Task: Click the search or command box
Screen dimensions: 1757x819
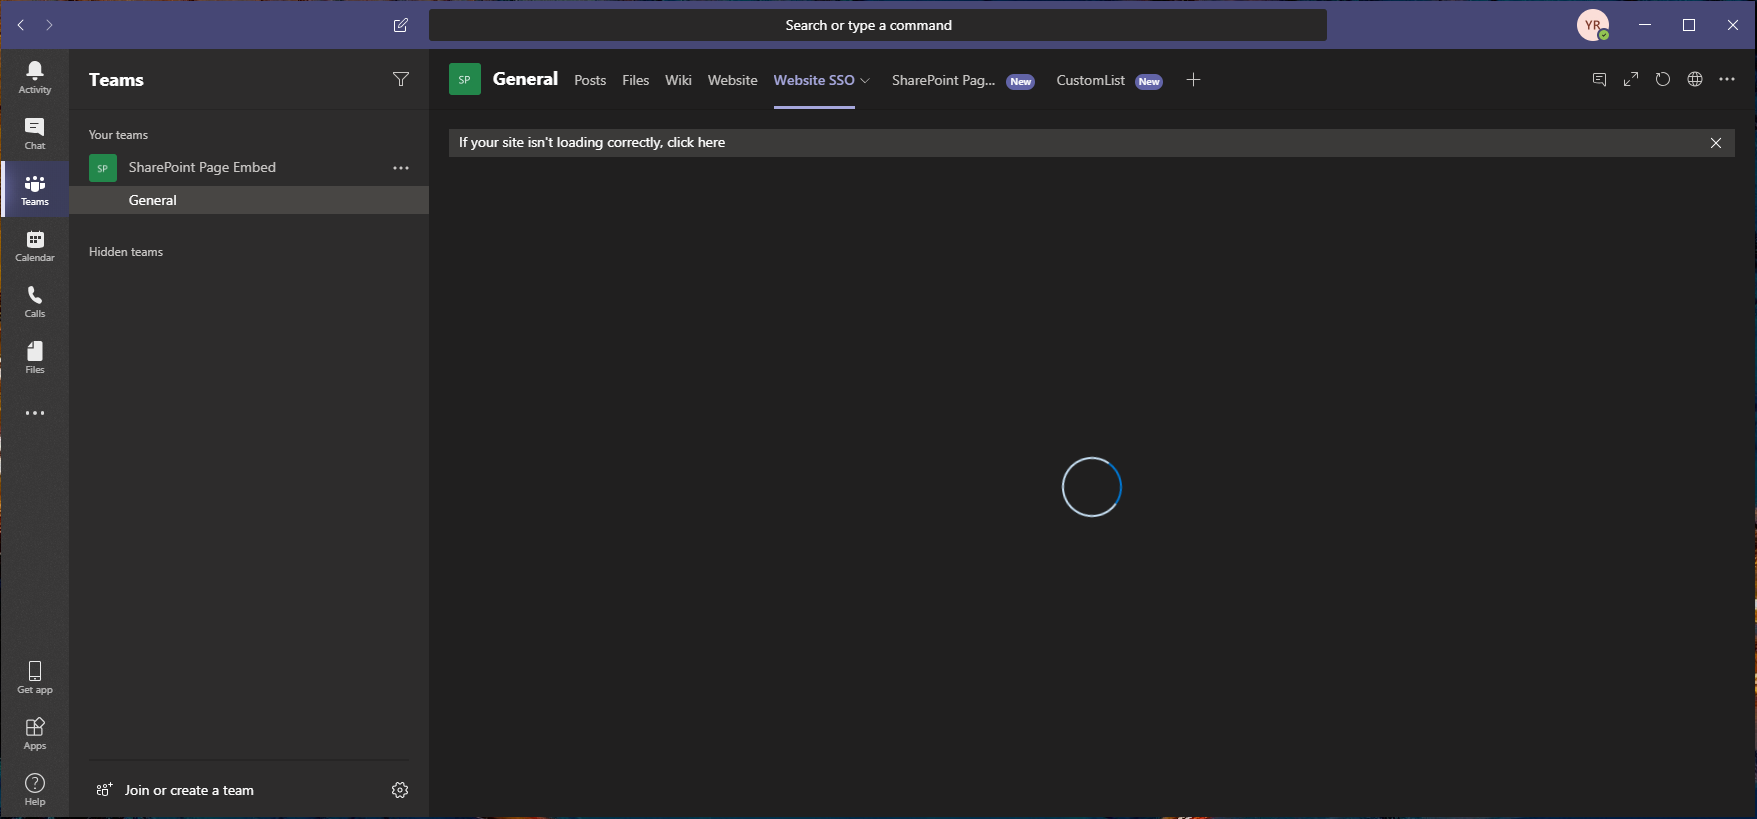Action: [x=878, y=25]
